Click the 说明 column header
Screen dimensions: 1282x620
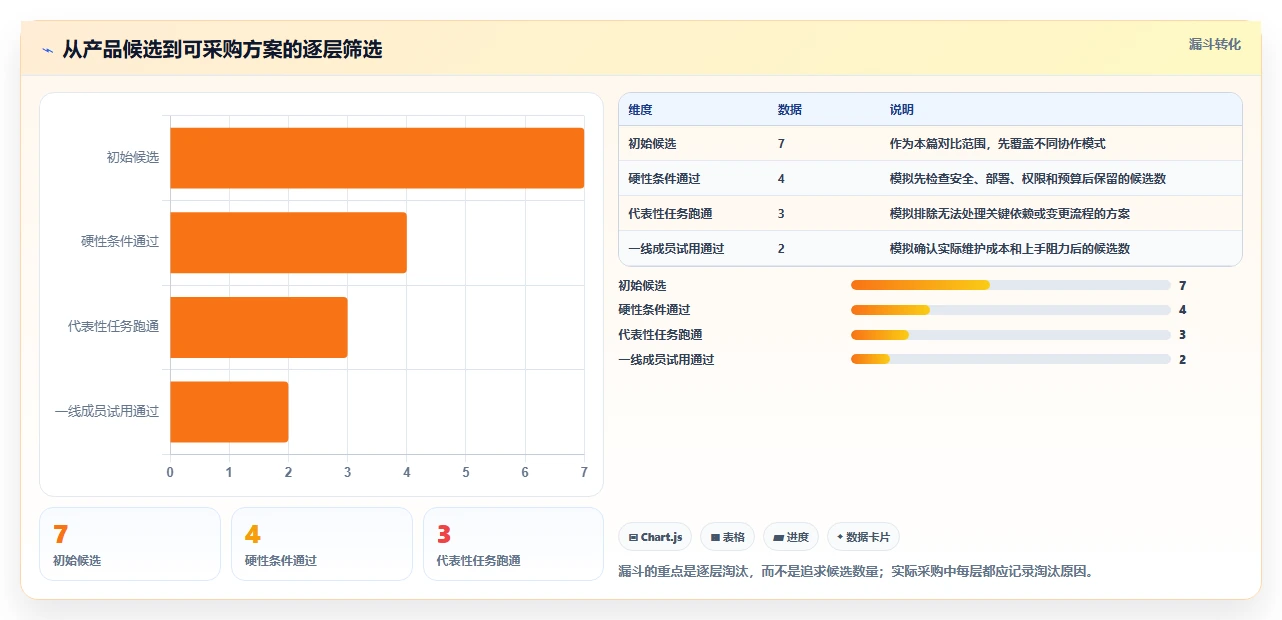901,110
